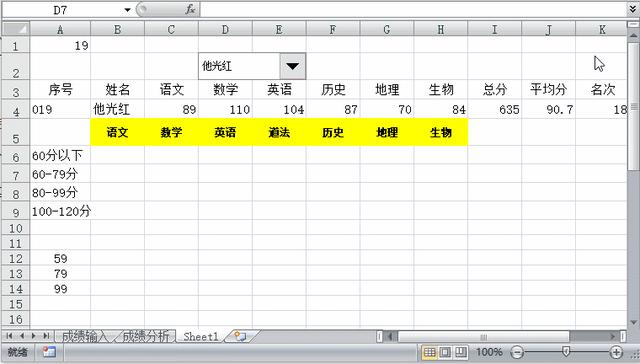Select the 60分以下 cell
Viewport: 640px width, 364px height.
(x=60, y=155)
